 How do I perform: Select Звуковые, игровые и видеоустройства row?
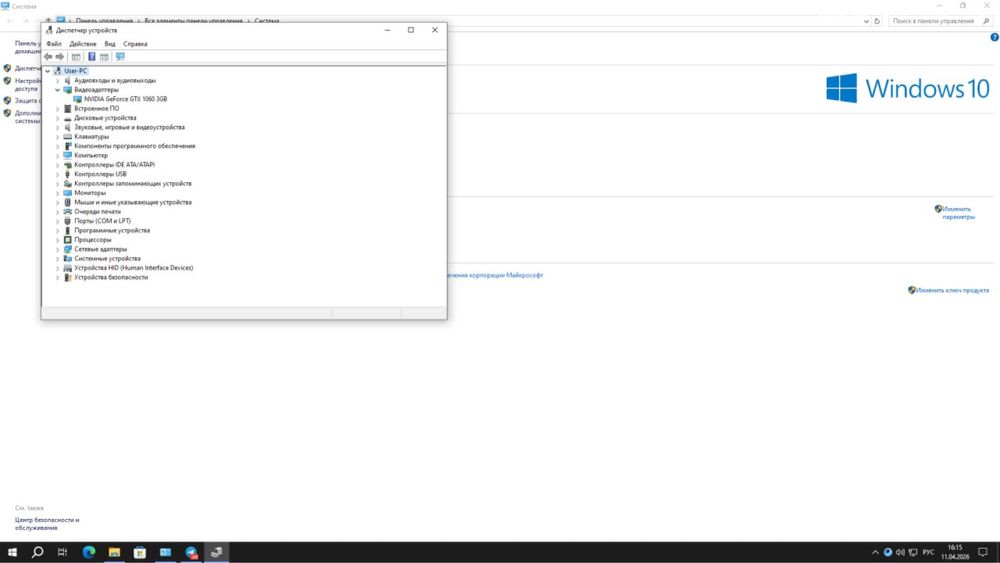point(129,127)
